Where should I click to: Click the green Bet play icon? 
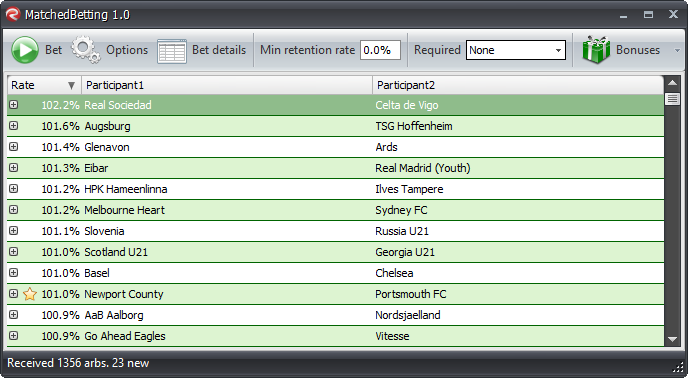pos(25,50)
